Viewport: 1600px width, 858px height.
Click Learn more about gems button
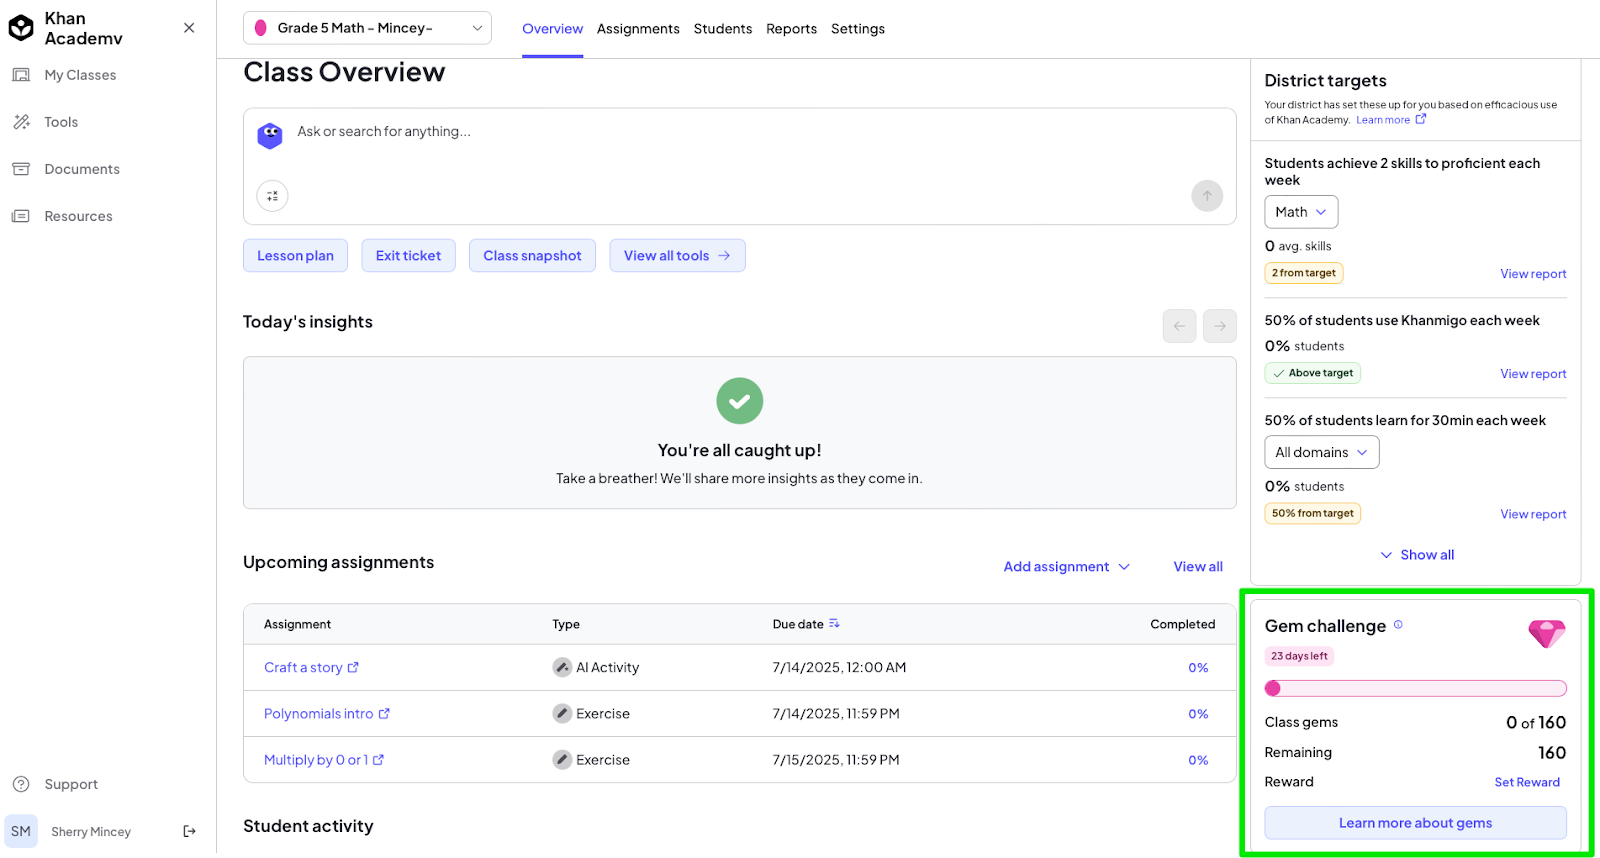click(1416, 823)
